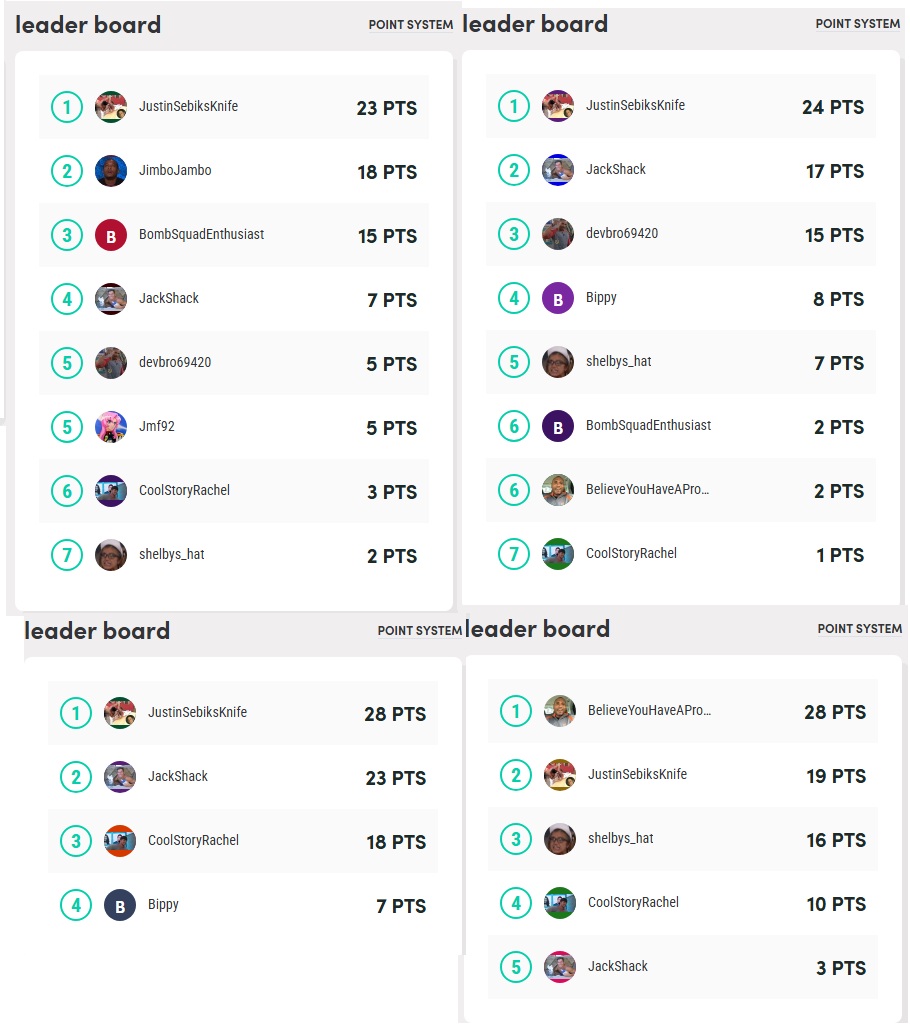Click the rank 1 circle beside 23 PTS
This screenshot has width=910, height=1024.
coord(67,107)
